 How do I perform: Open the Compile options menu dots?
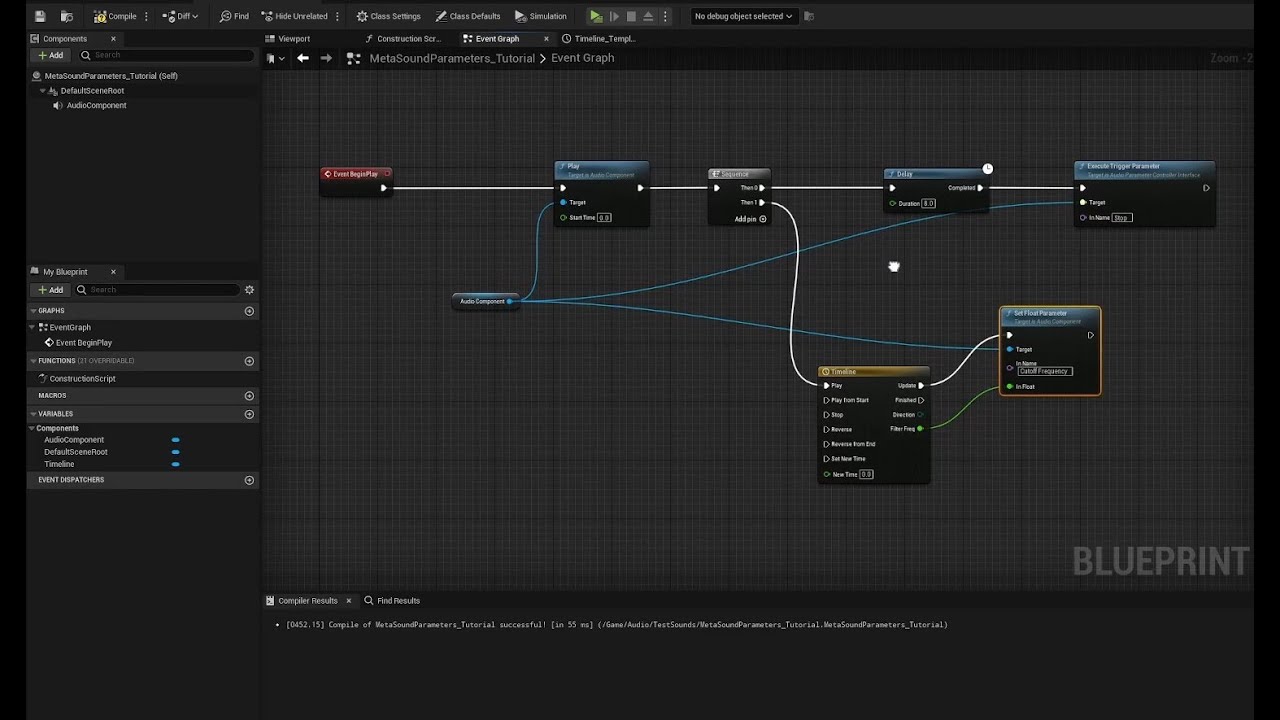[147, 16]
